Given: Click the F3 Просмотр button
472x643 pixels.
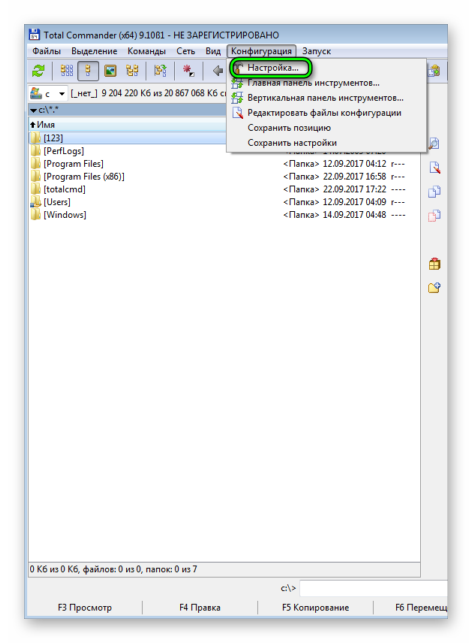Looking at the screenshot, I should pos(85,607).
